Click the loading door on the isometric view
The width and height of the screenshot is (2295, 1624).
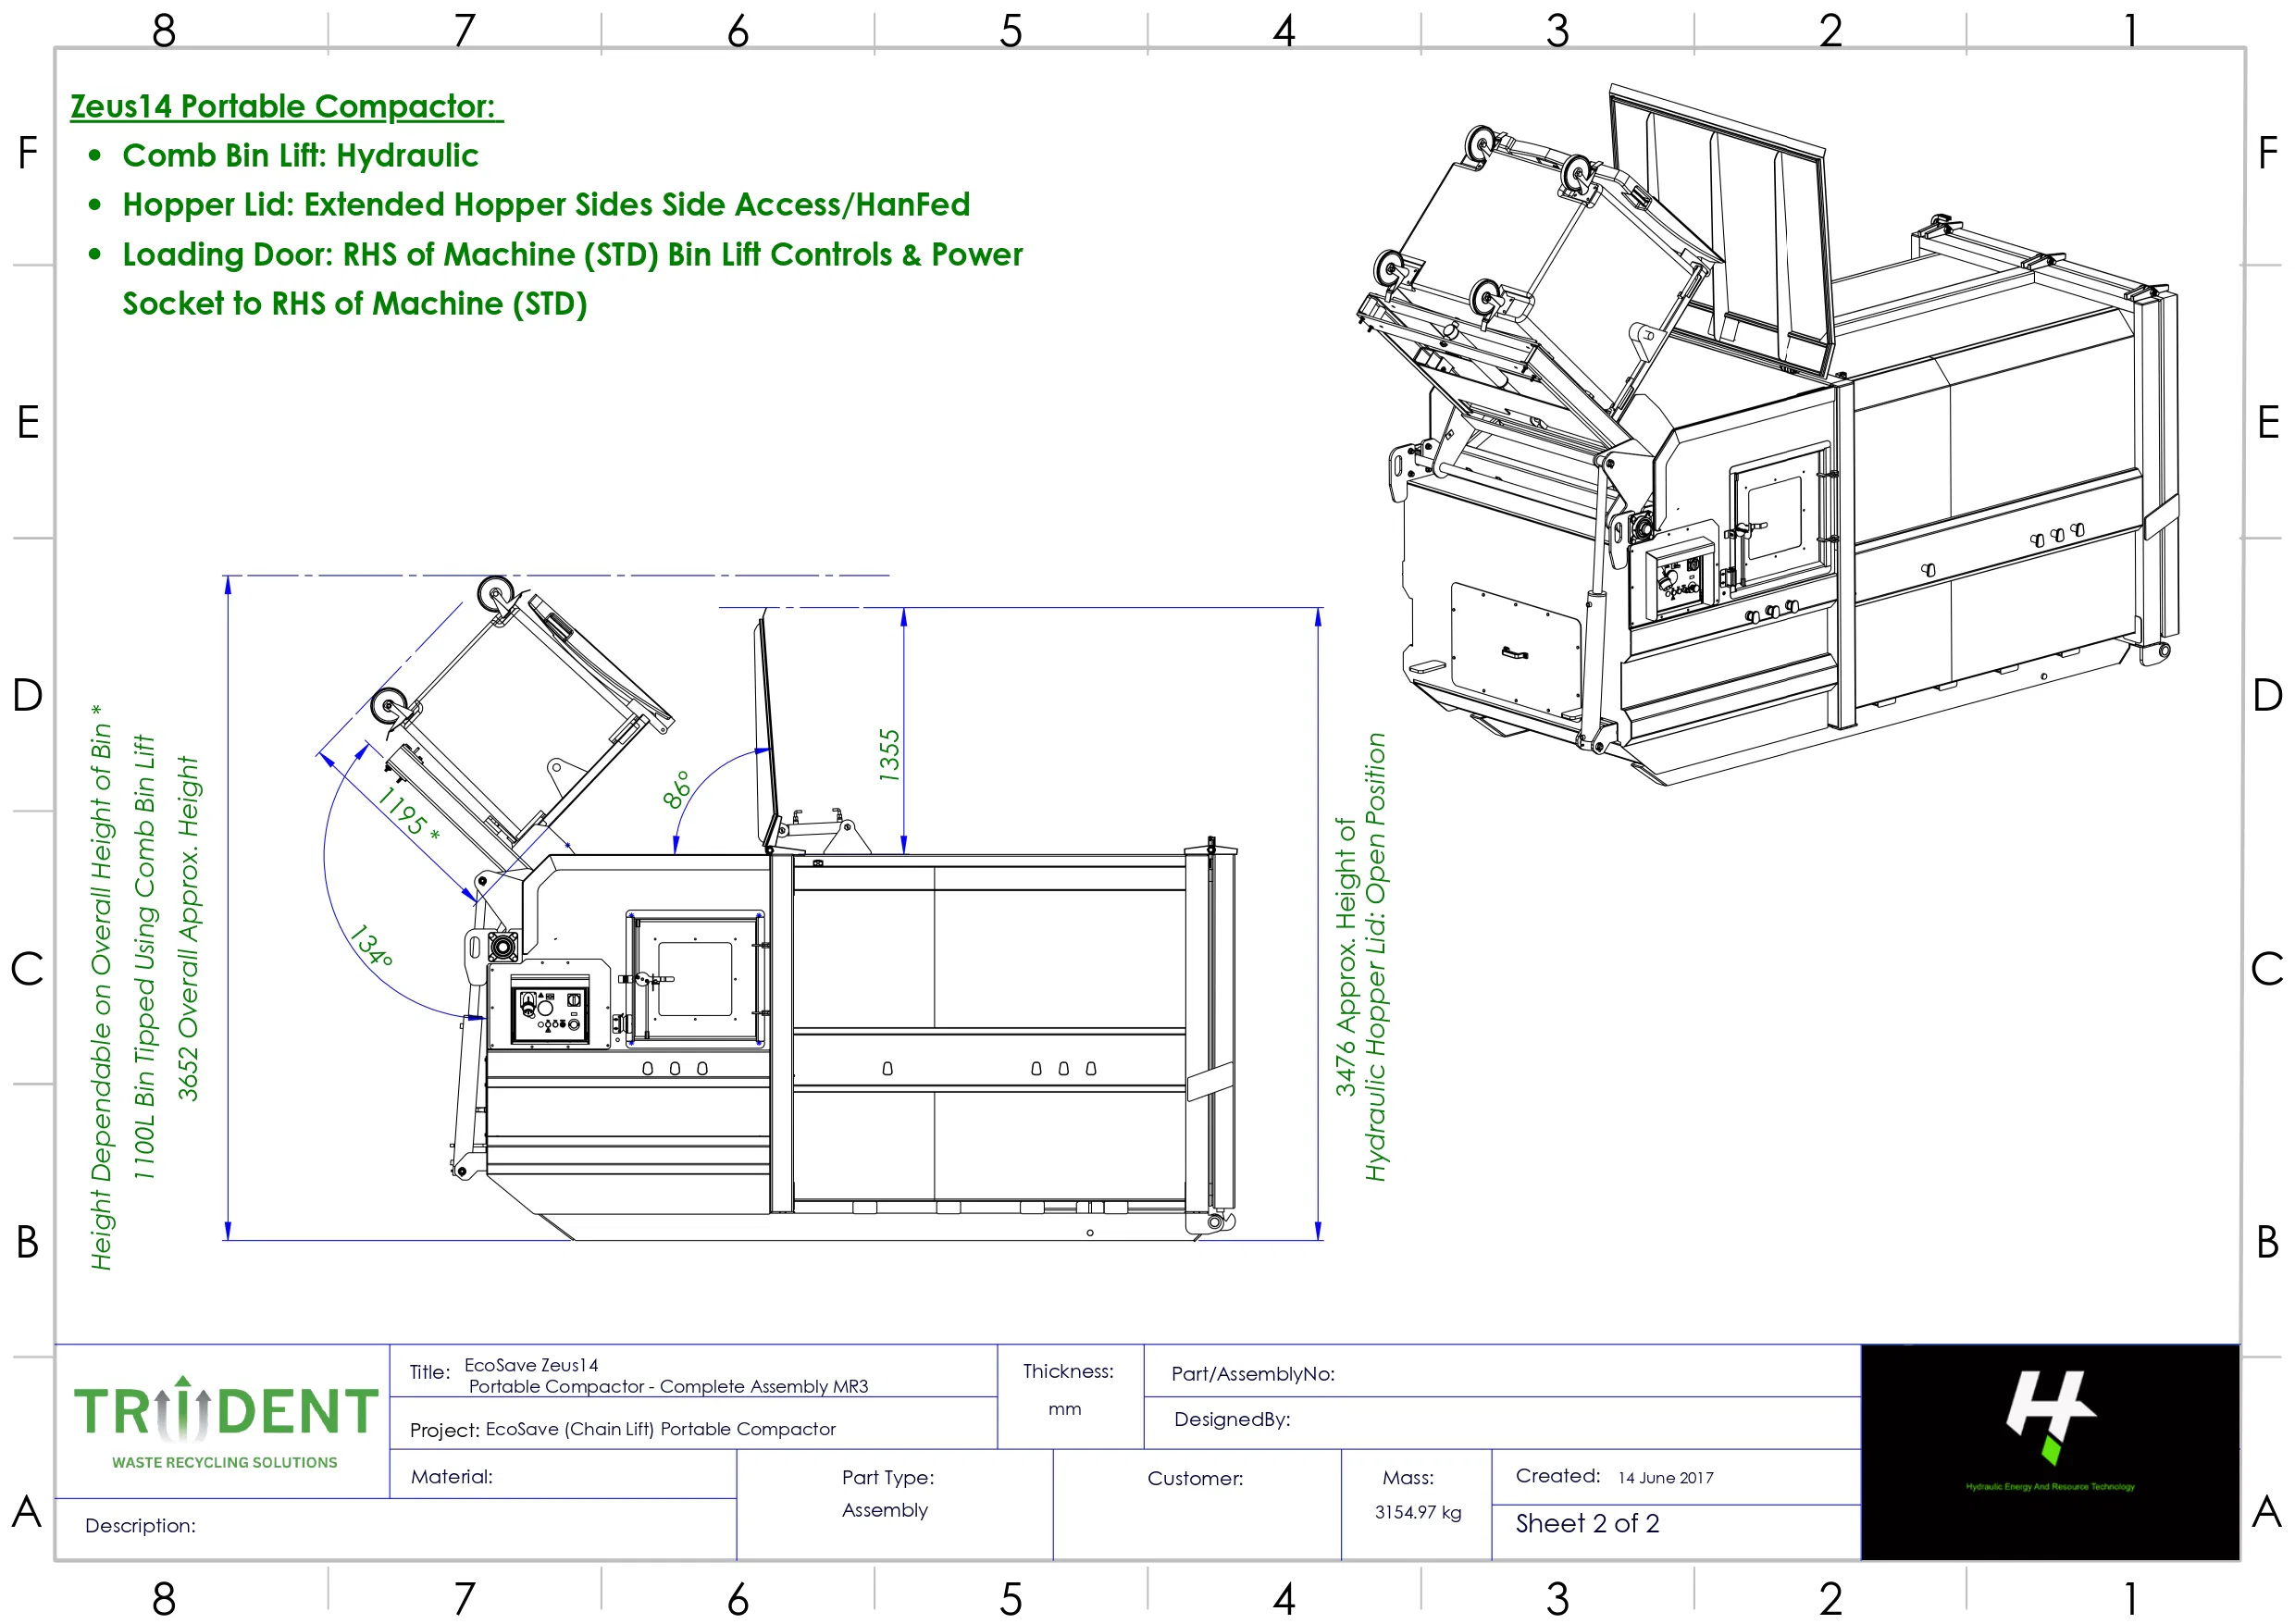(1775, 518)
